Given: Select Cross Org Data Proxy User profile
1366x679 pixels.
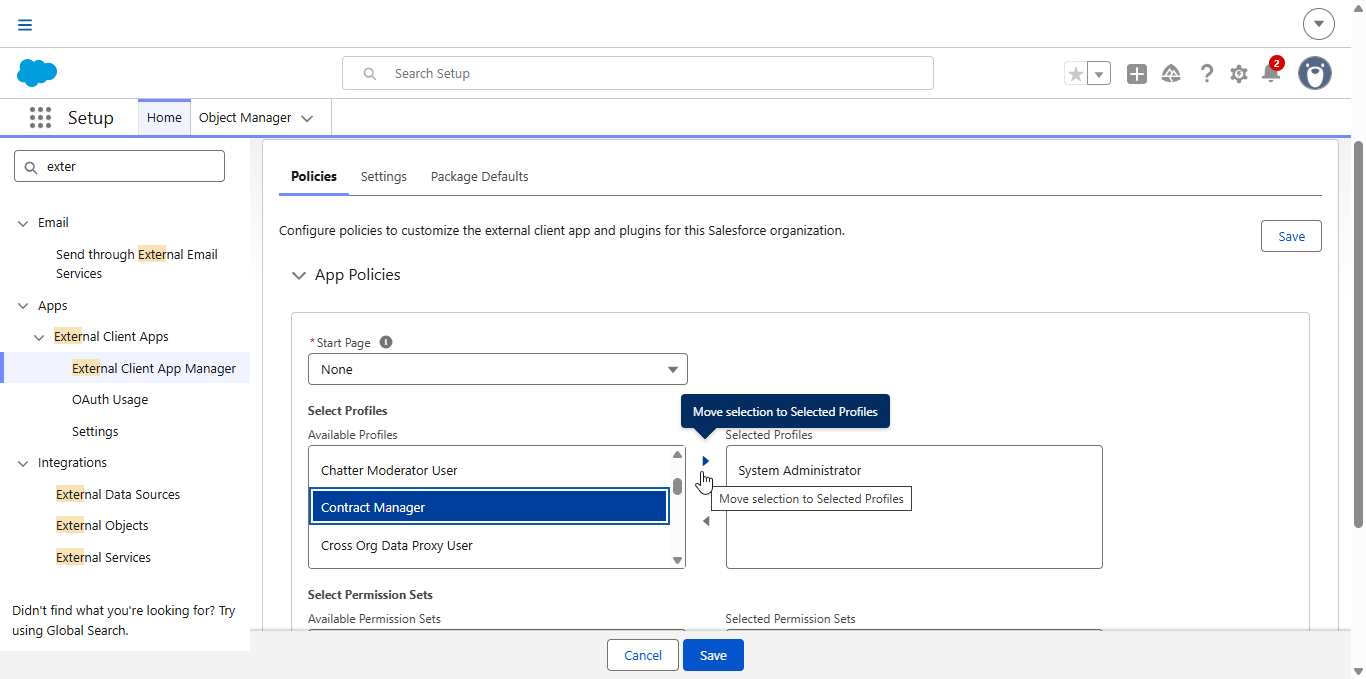Looking at the screenshot, I should pyautogui.click(x=489, y=545).
